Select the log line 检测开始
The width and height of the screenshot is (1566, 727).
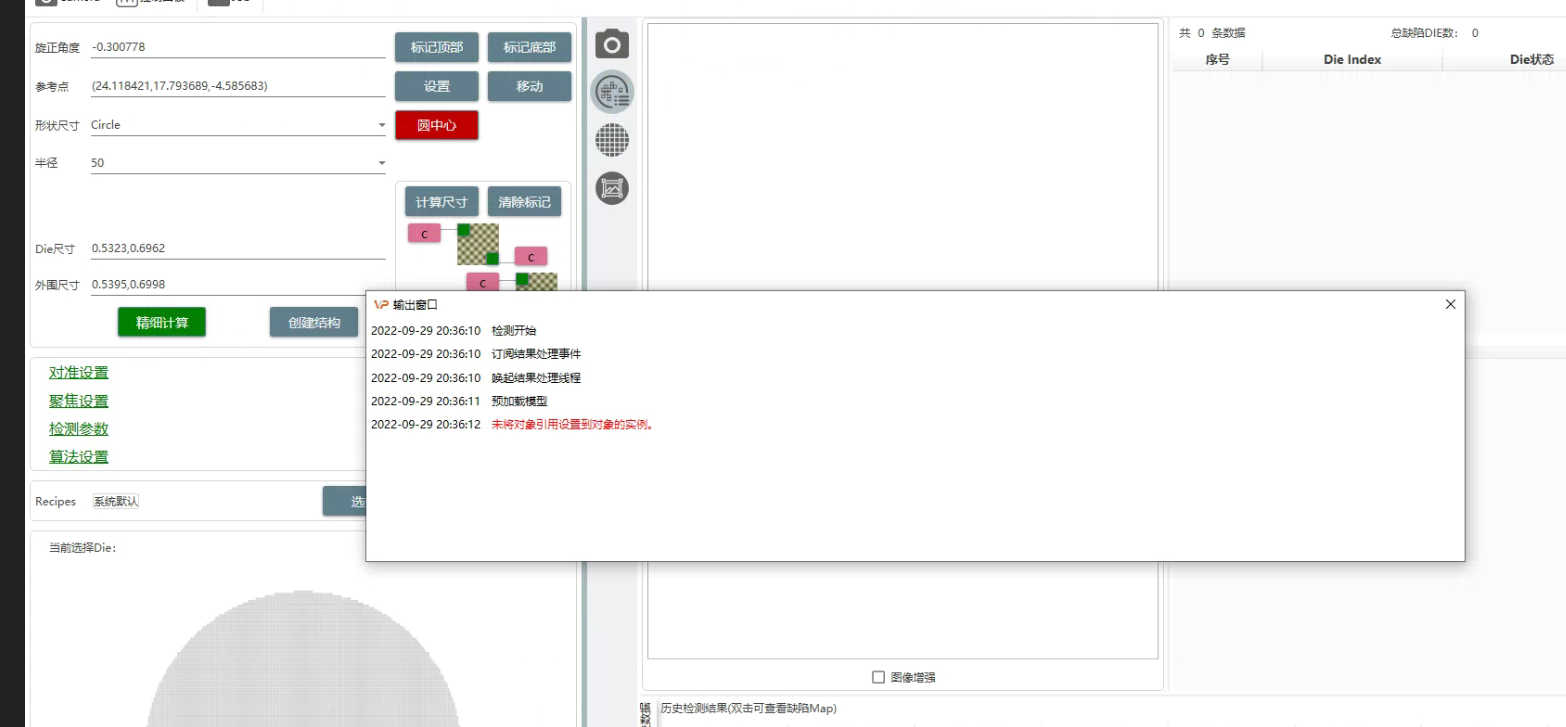514,330
